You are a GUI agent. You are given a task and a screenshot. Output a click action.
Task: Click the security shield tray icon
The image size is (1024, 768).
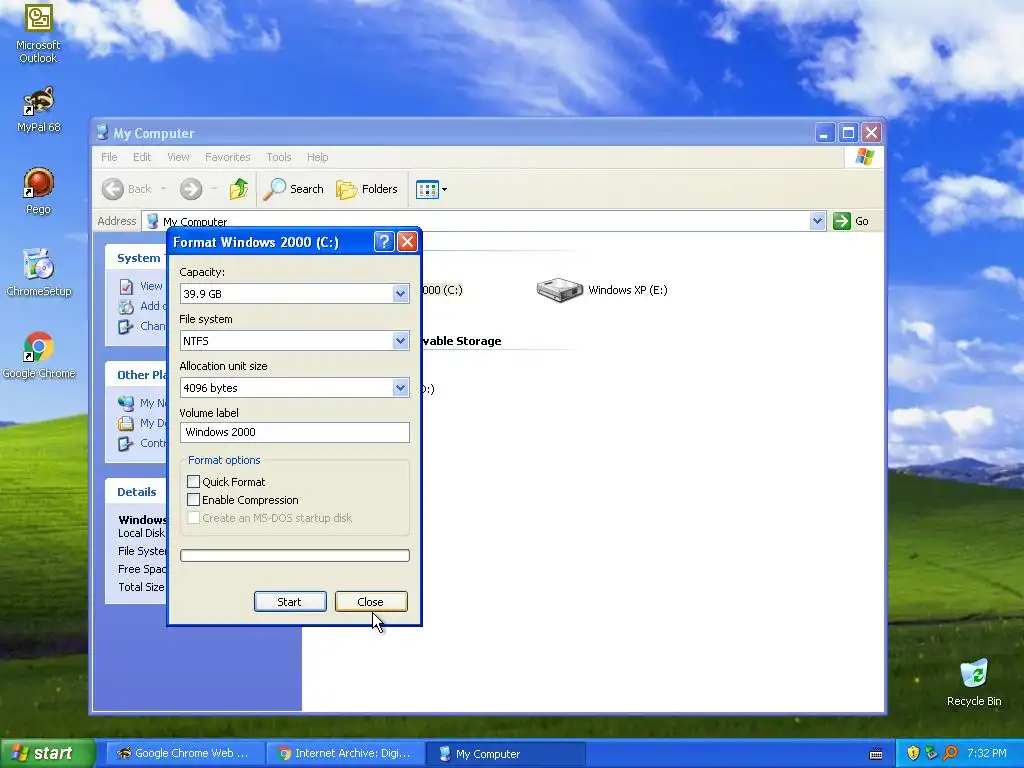pyautogui.click(x=913, y=753)
